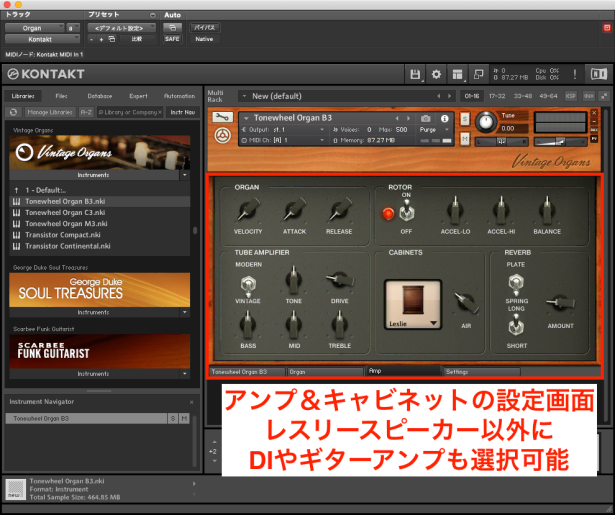Click the info icon in the instrument header
The image size is (615, 515).
tap(444, 118)
